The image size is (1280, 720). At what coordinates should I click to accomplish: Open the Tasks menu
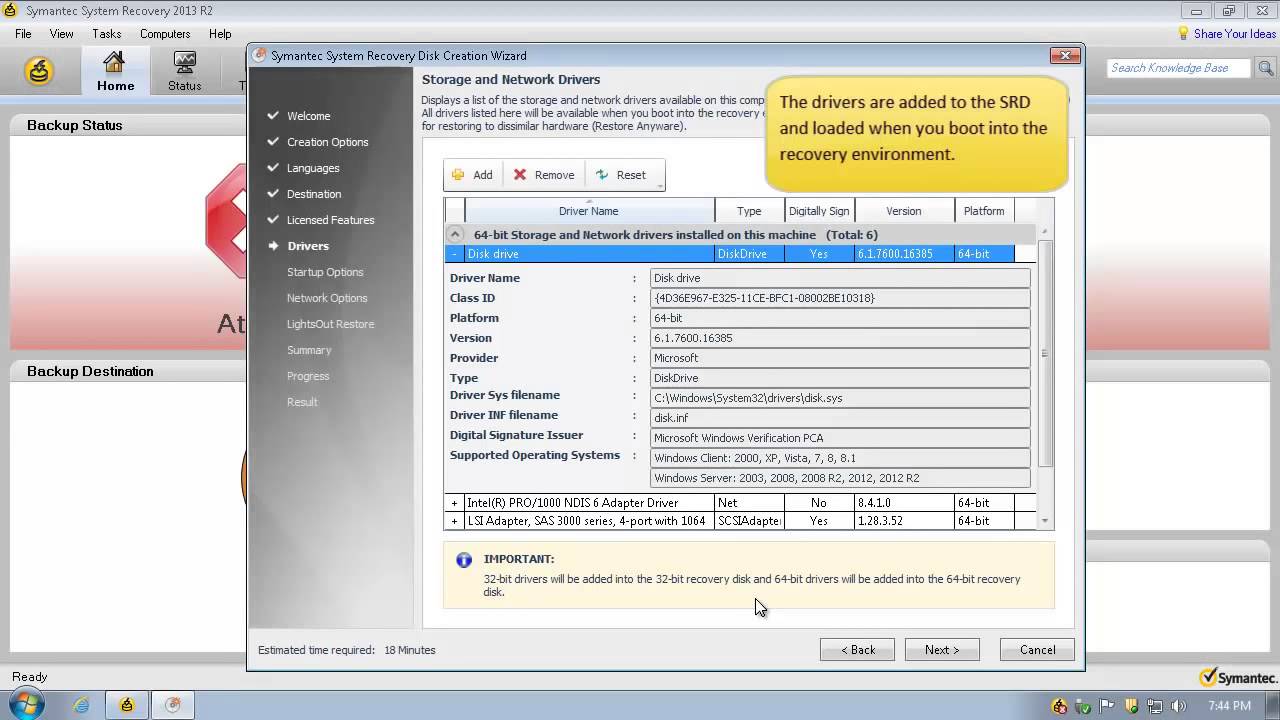click(106, 33)
